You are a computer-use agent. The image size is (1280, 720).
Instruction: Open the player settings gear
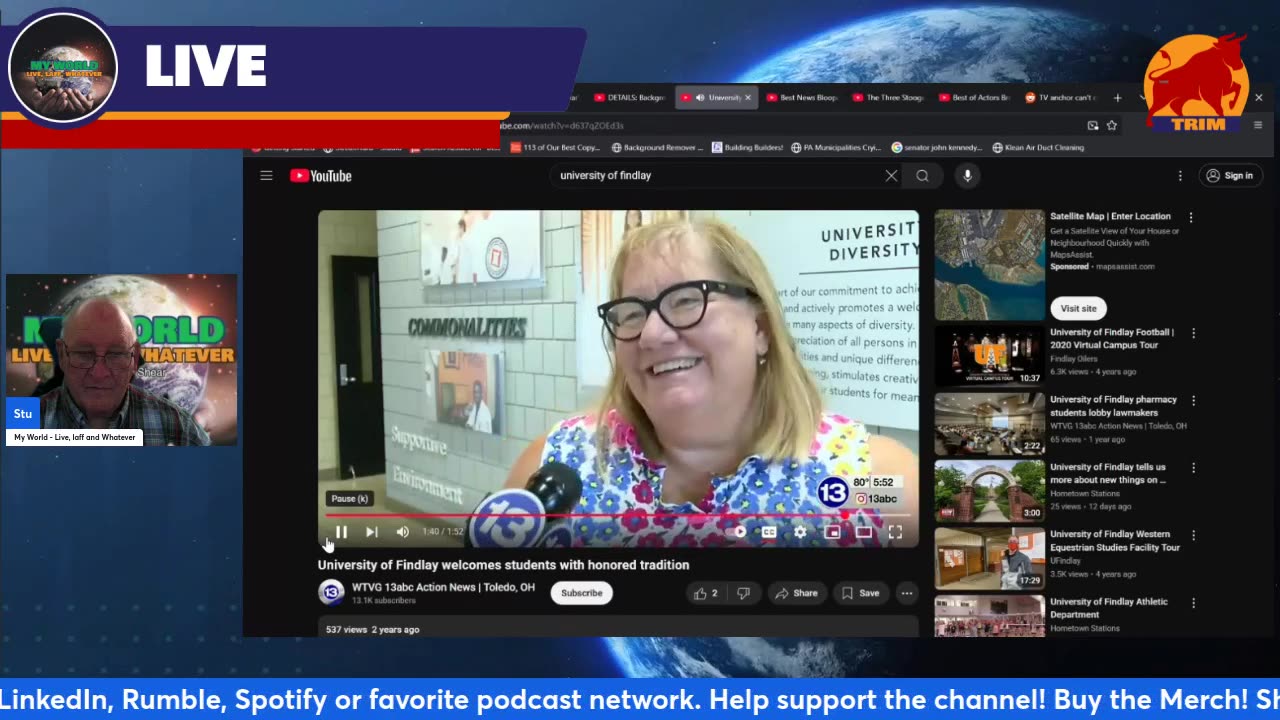tap(800, 532)
